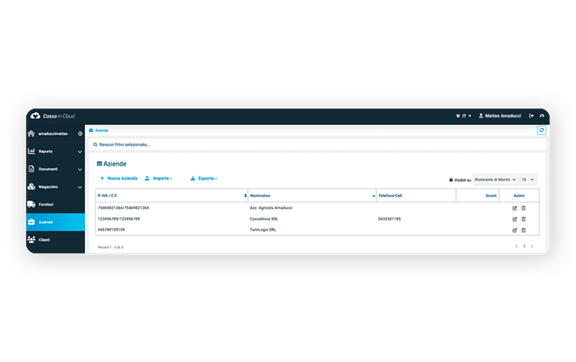Click the Clienti people icon
Image resolution: width=576 pixels, height=362 pixels.
(x=31, y=240)
